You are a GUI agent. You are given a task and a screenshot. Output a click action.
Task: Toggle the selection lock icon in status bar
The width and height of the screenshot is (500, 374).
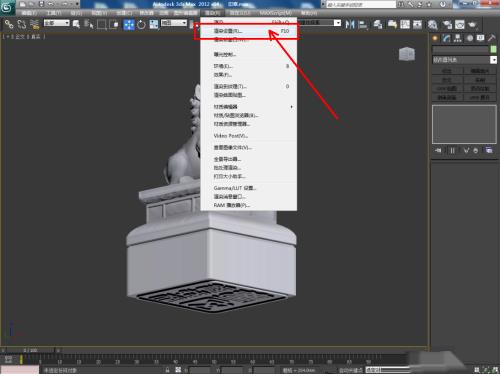tap(167, 370)
